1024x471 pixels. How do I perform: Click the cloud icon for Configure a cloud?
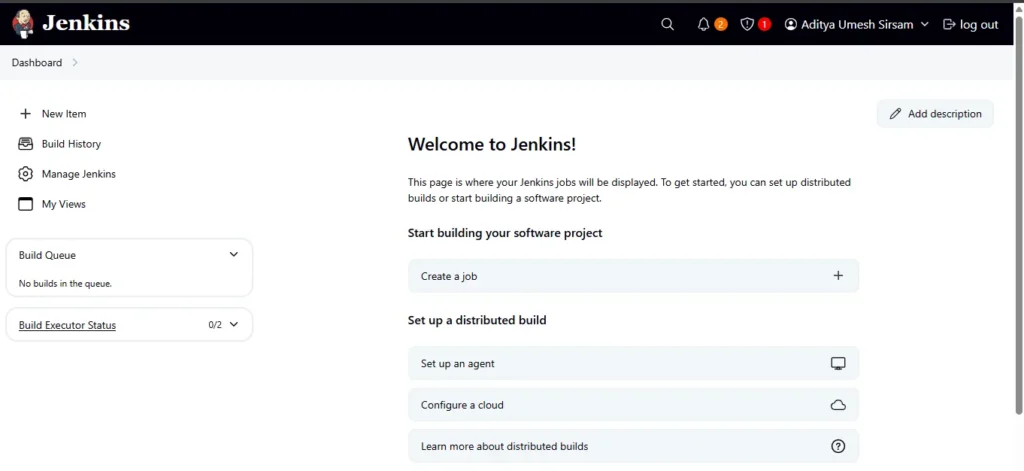tap(838, 405)
